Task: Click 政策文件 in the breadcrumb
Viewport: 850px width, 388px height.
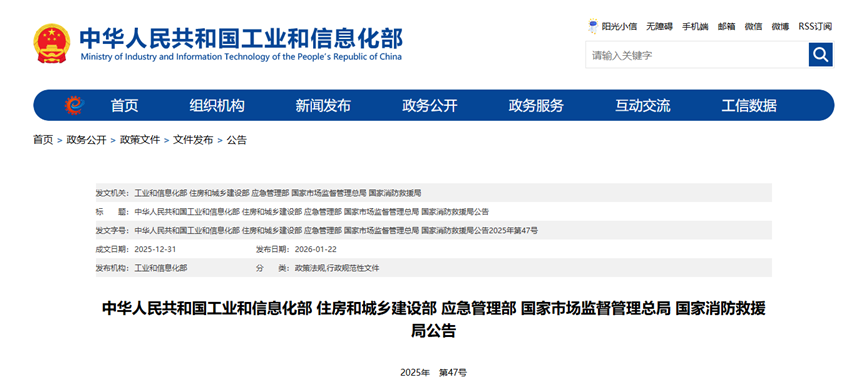Action: [140, 140]
